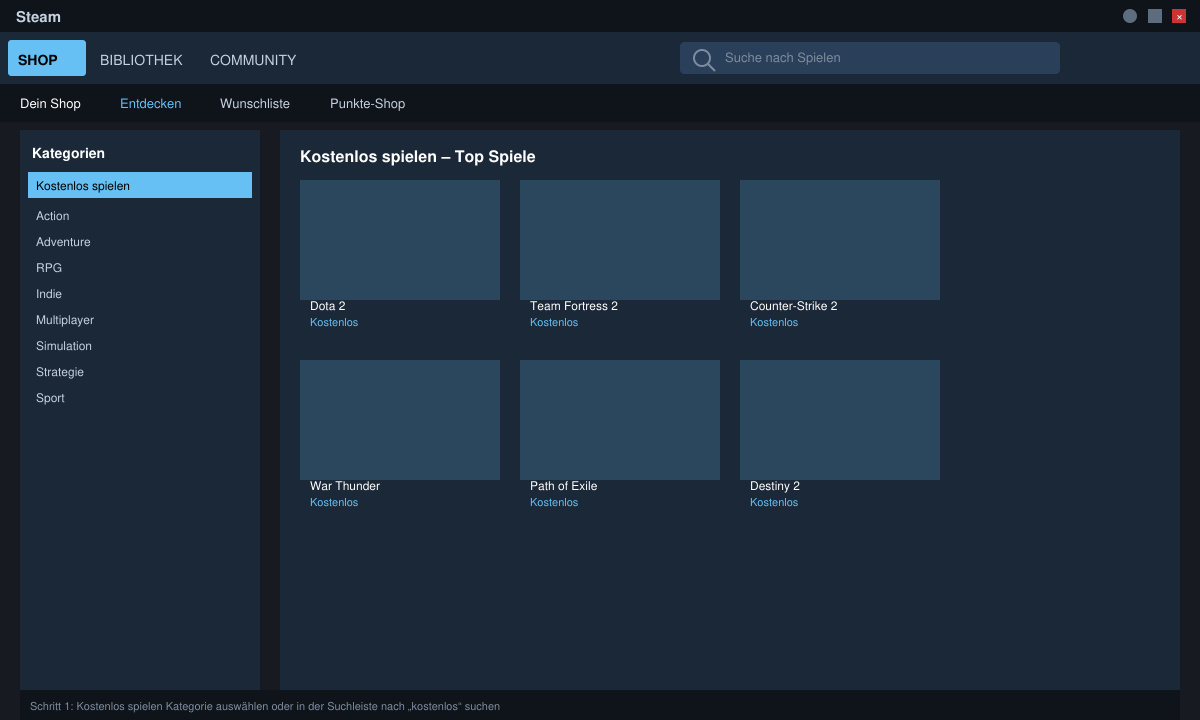This screenshot has width=1200, height=720.
Task: Open the Team Fortress 2 thumbnail
Action: [x=620, y=240]
